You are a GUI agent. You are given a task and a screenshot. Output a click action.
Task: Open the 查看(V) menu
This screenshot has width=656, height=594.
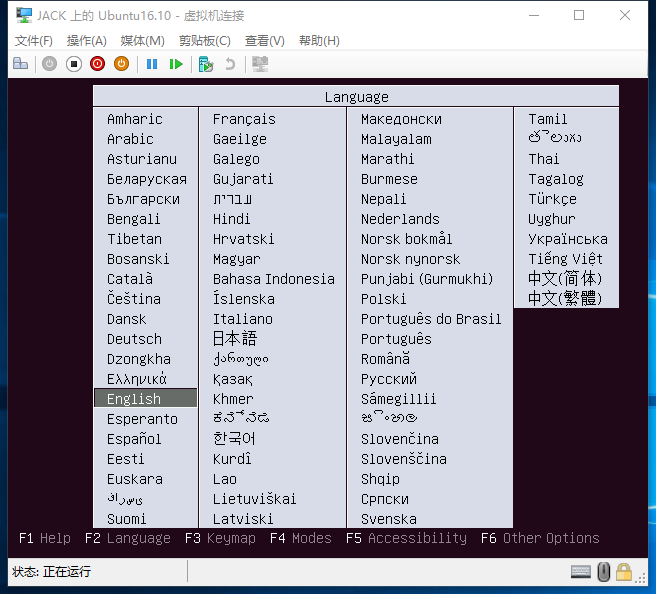coord(264,41)
